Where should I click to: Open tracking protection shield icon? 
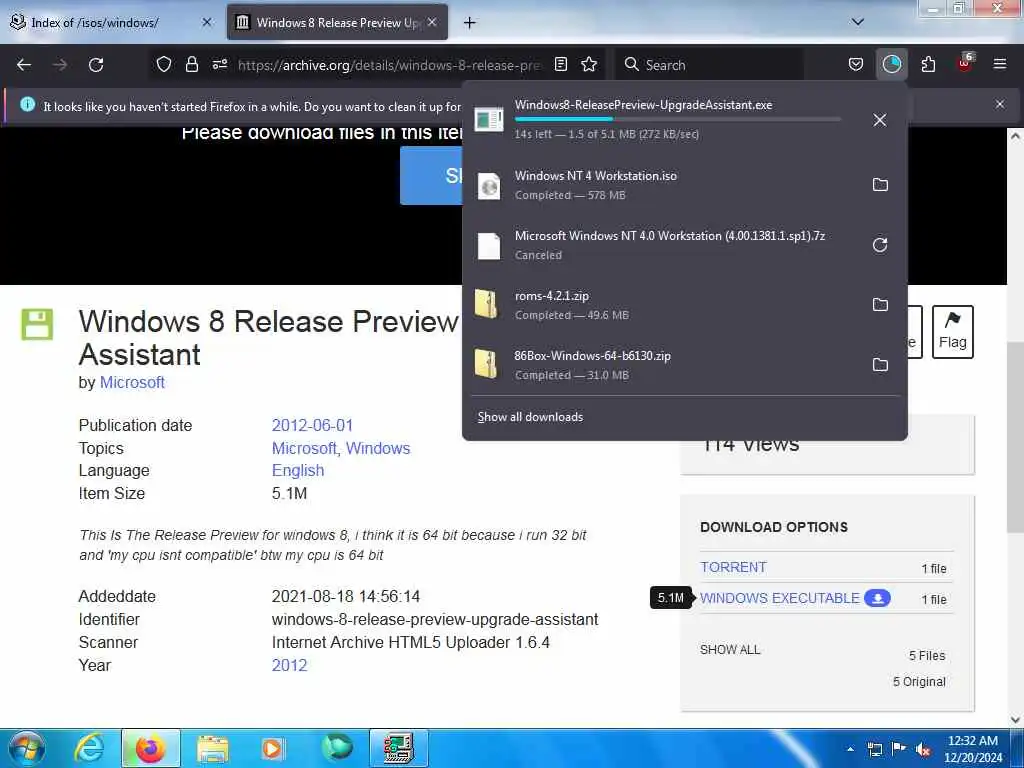click(164, 65)
